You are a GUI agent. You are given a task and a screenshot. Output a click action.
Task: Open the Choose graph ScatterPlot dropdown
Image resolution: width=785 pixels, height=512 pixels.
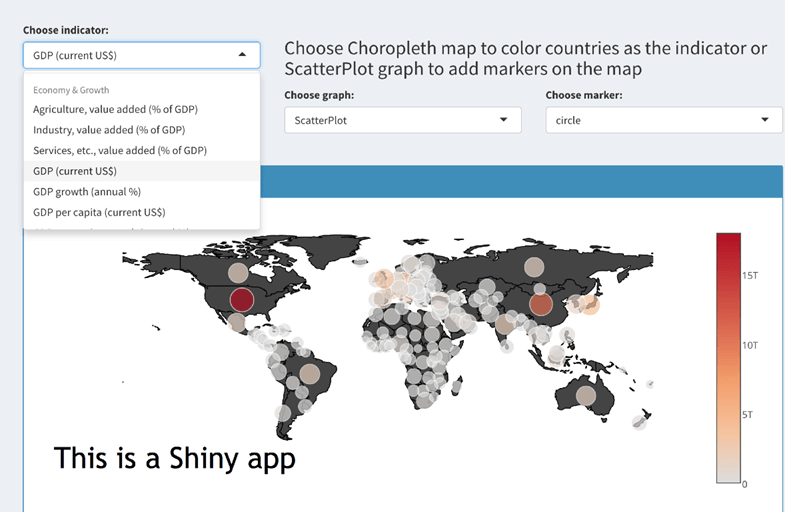pyautogui.click(x=402, y=120)
